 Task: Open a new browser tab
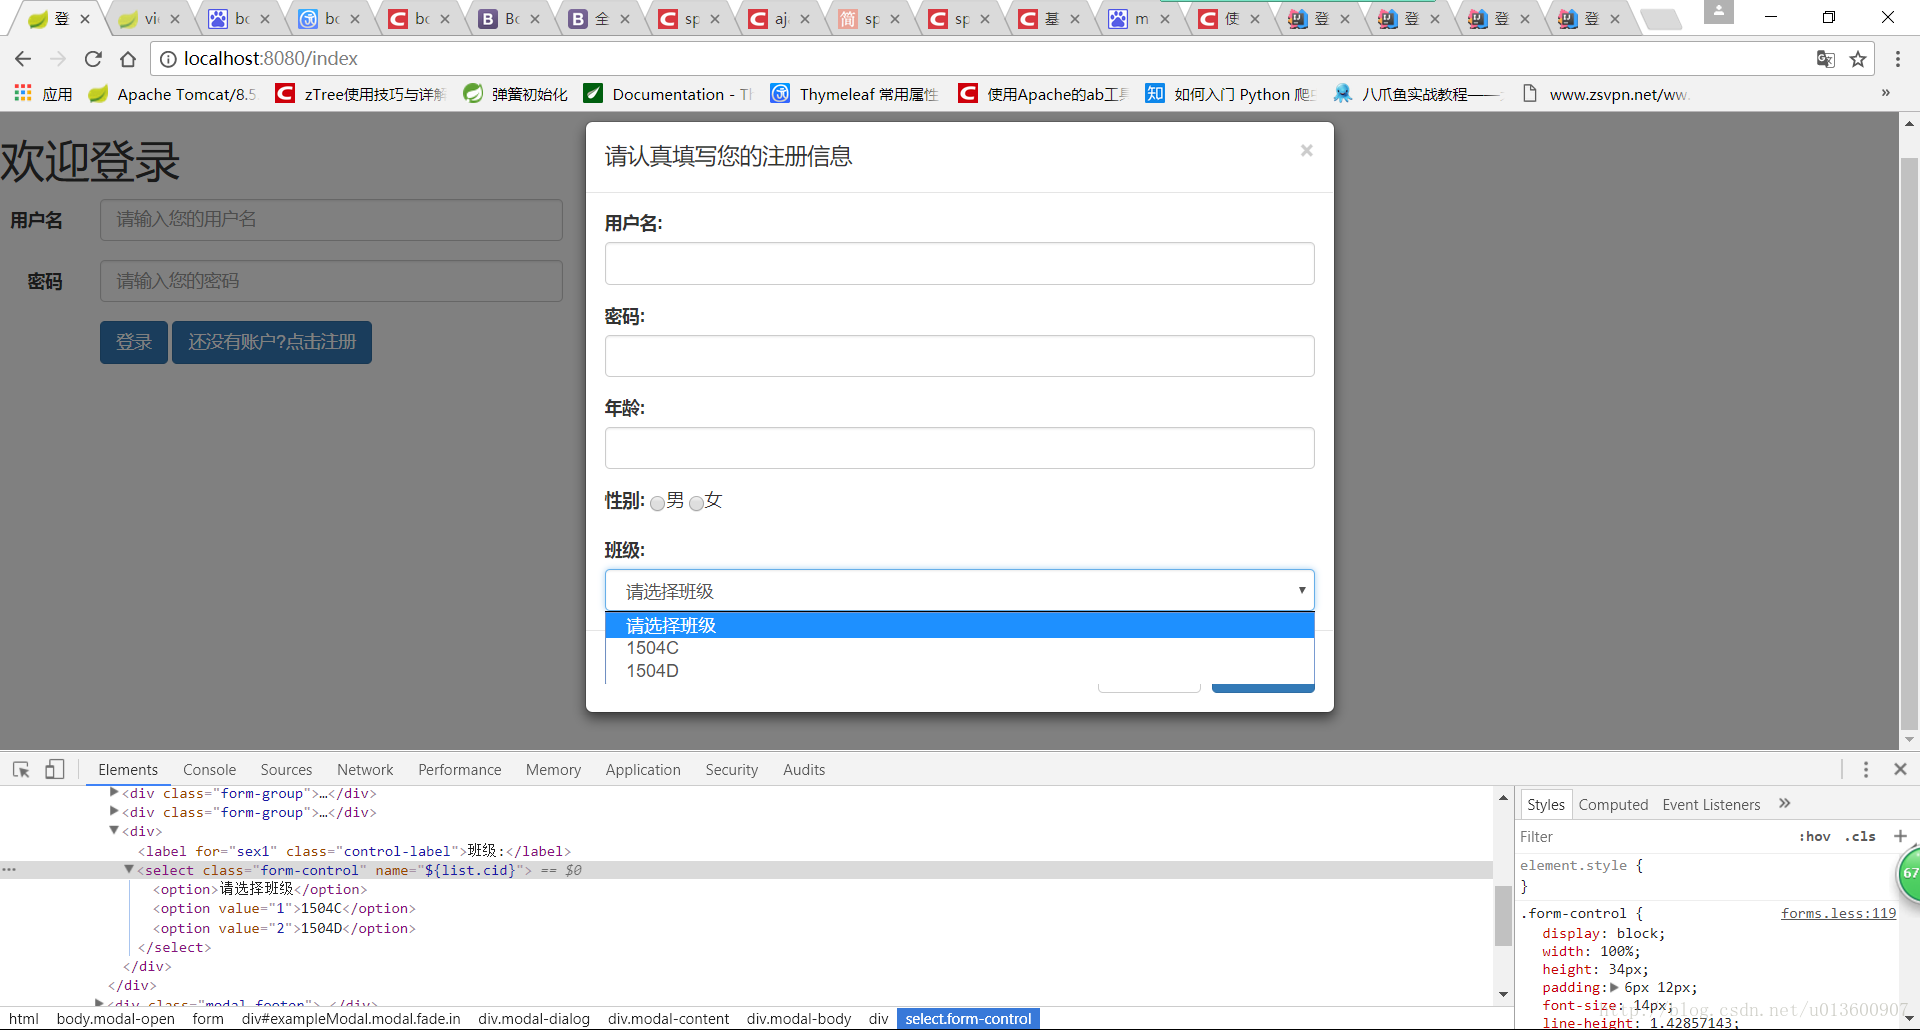click(1661, 19)
